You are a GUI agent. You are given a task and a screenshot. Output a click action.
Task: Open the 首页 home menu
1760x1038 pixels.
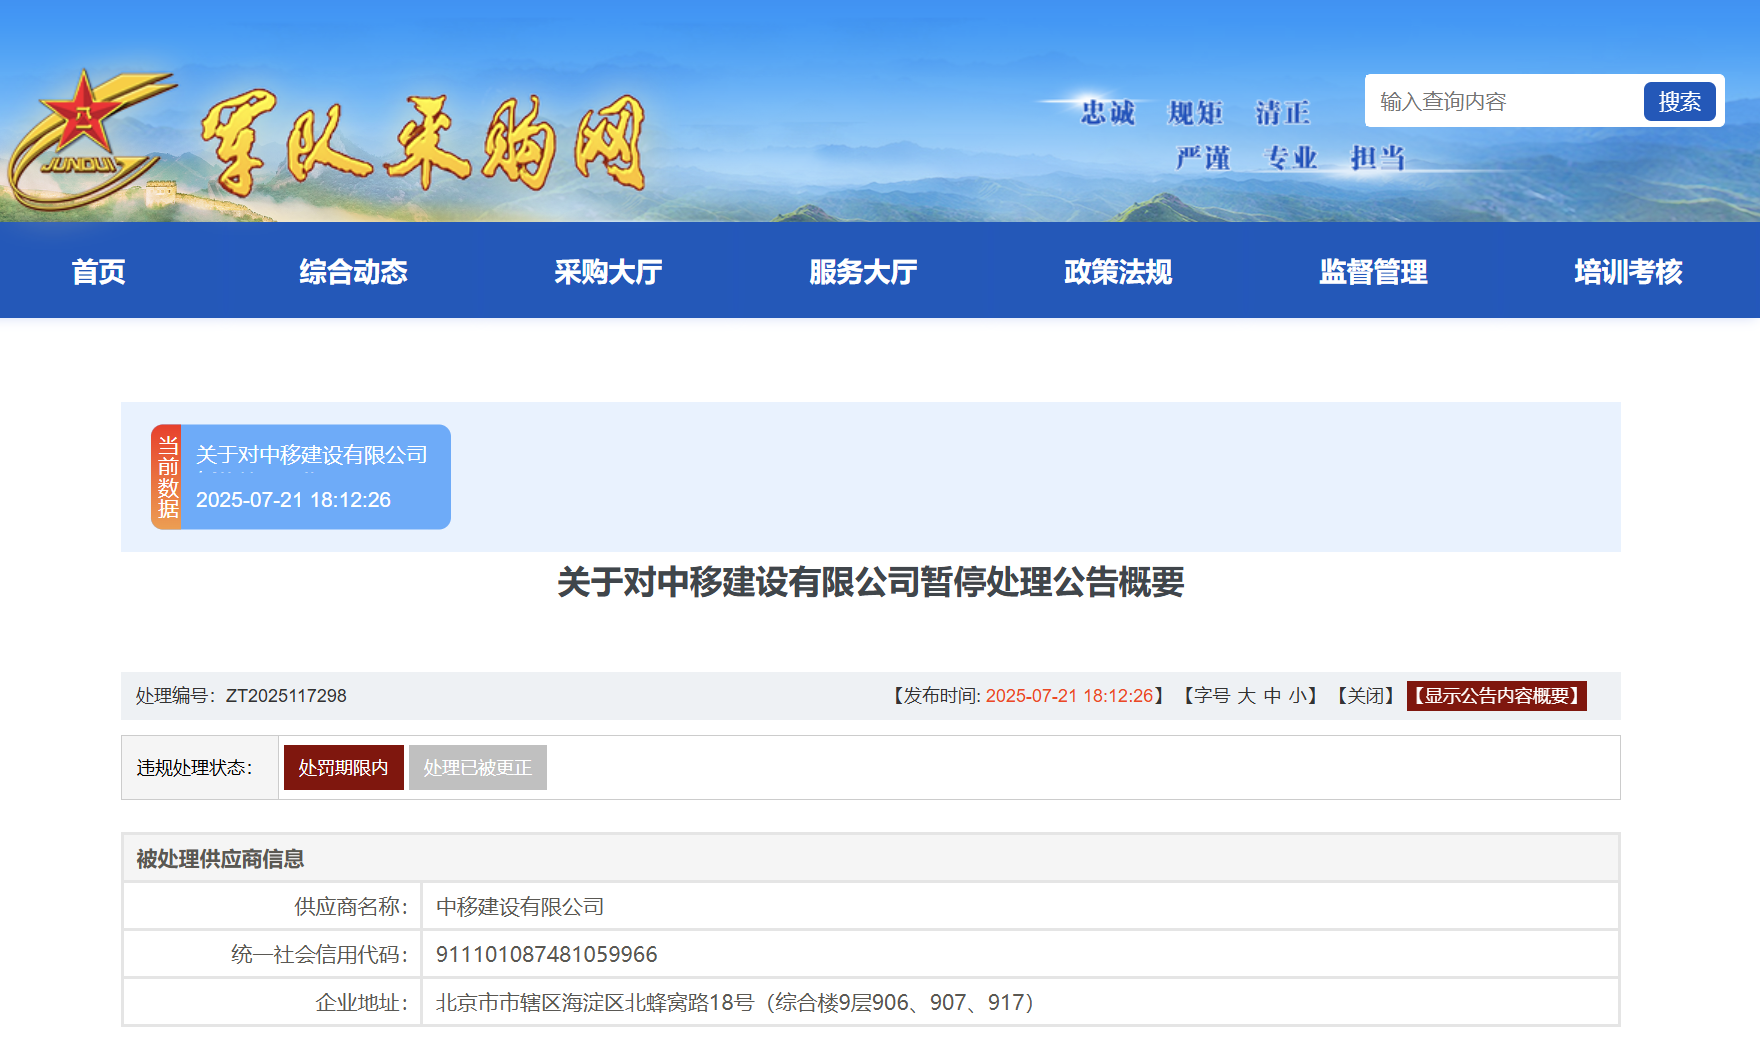coord(99,271)
